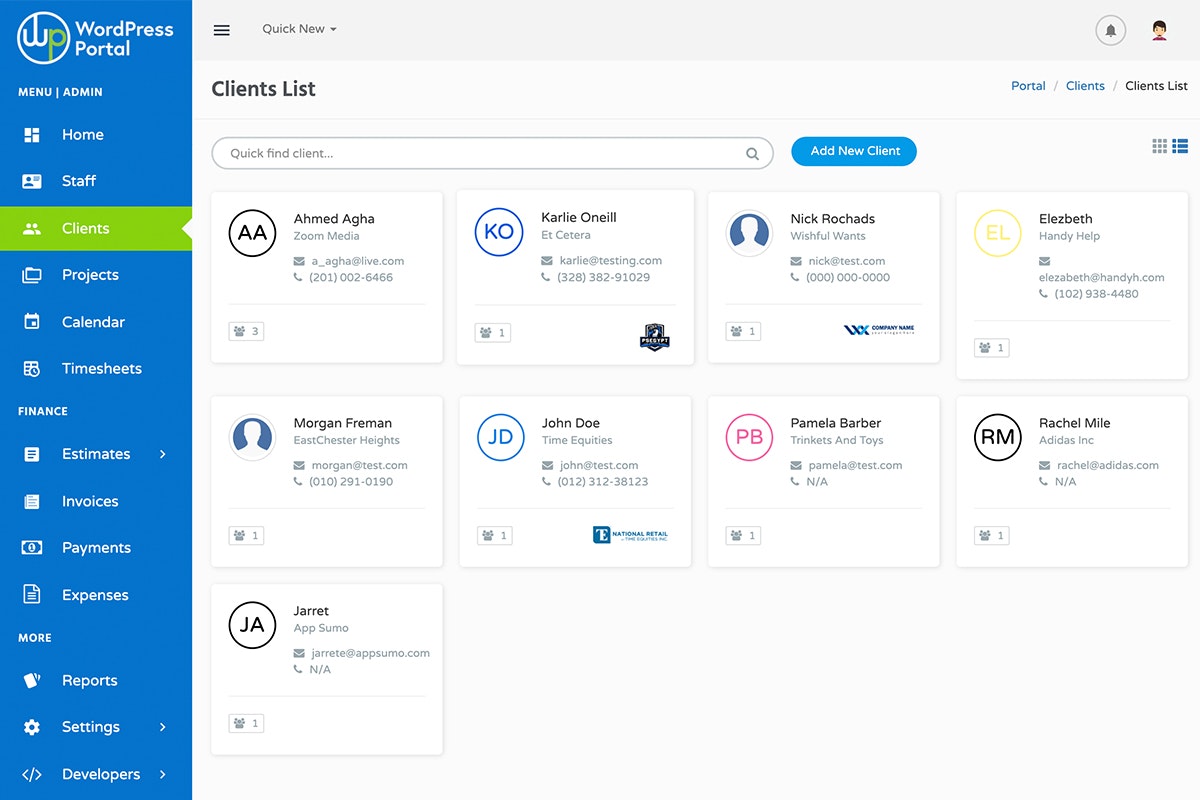Viewport: 1200px width, 800px height.
Task: Click phone (012) 312-38123
Action: [604, 481]
